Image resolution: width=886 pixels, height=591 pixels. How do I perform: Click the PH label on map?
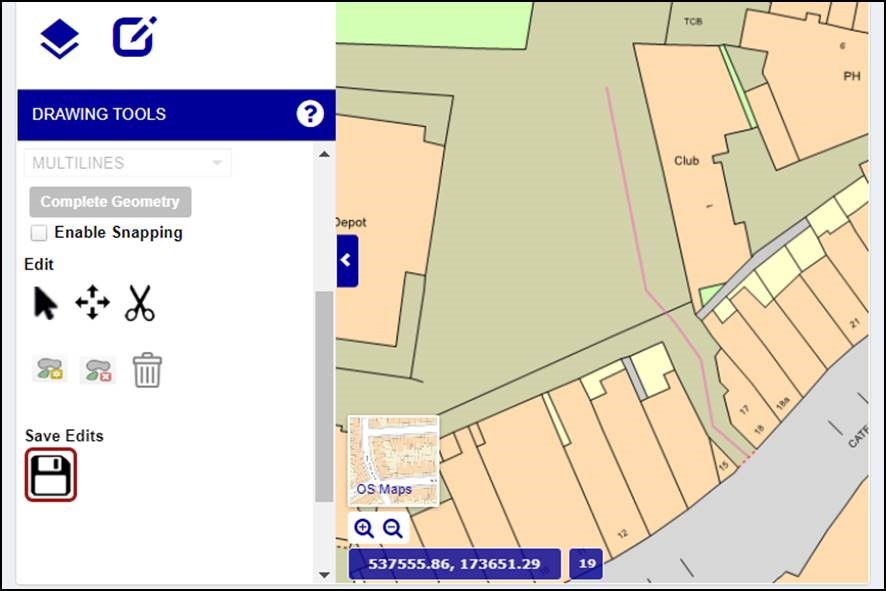pos(852,76)
